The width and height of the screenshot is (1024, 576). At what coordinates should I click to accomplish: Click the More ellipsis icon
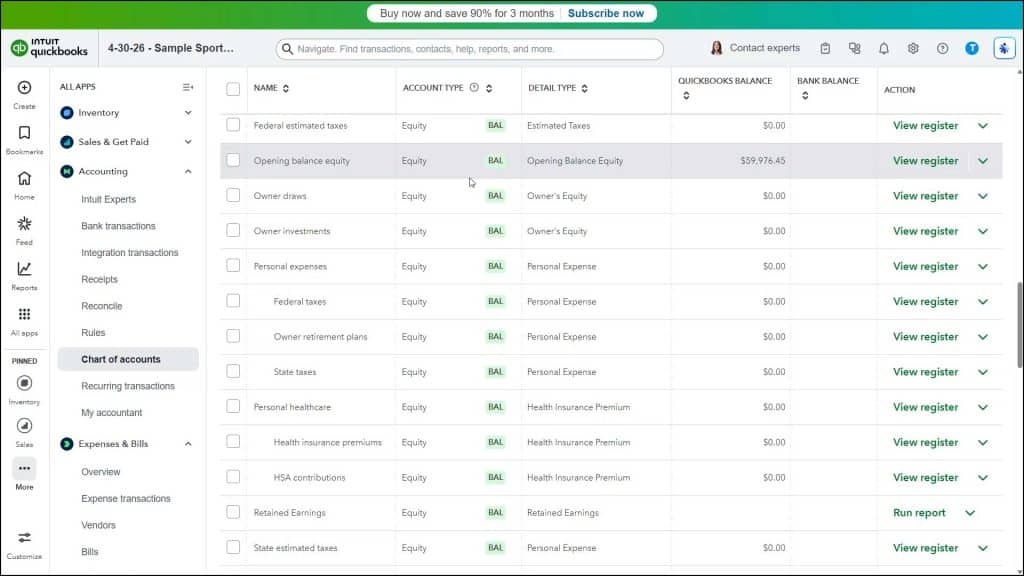(24, 468)
